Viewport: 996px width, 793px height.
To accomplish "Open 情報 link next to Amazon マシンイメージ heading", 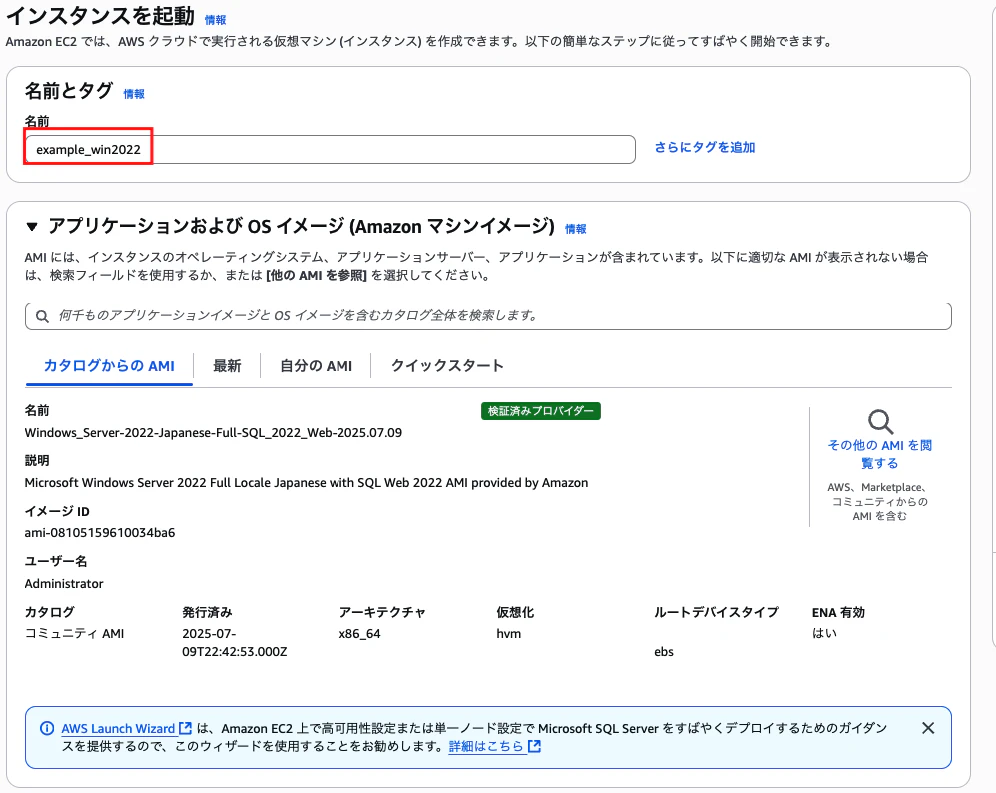I will (575, 229).
